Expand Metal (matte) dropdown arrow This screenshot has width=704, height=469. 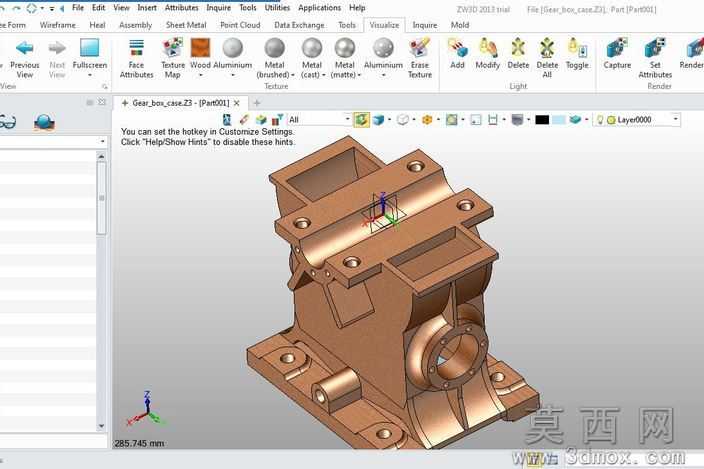coord(359,75)
